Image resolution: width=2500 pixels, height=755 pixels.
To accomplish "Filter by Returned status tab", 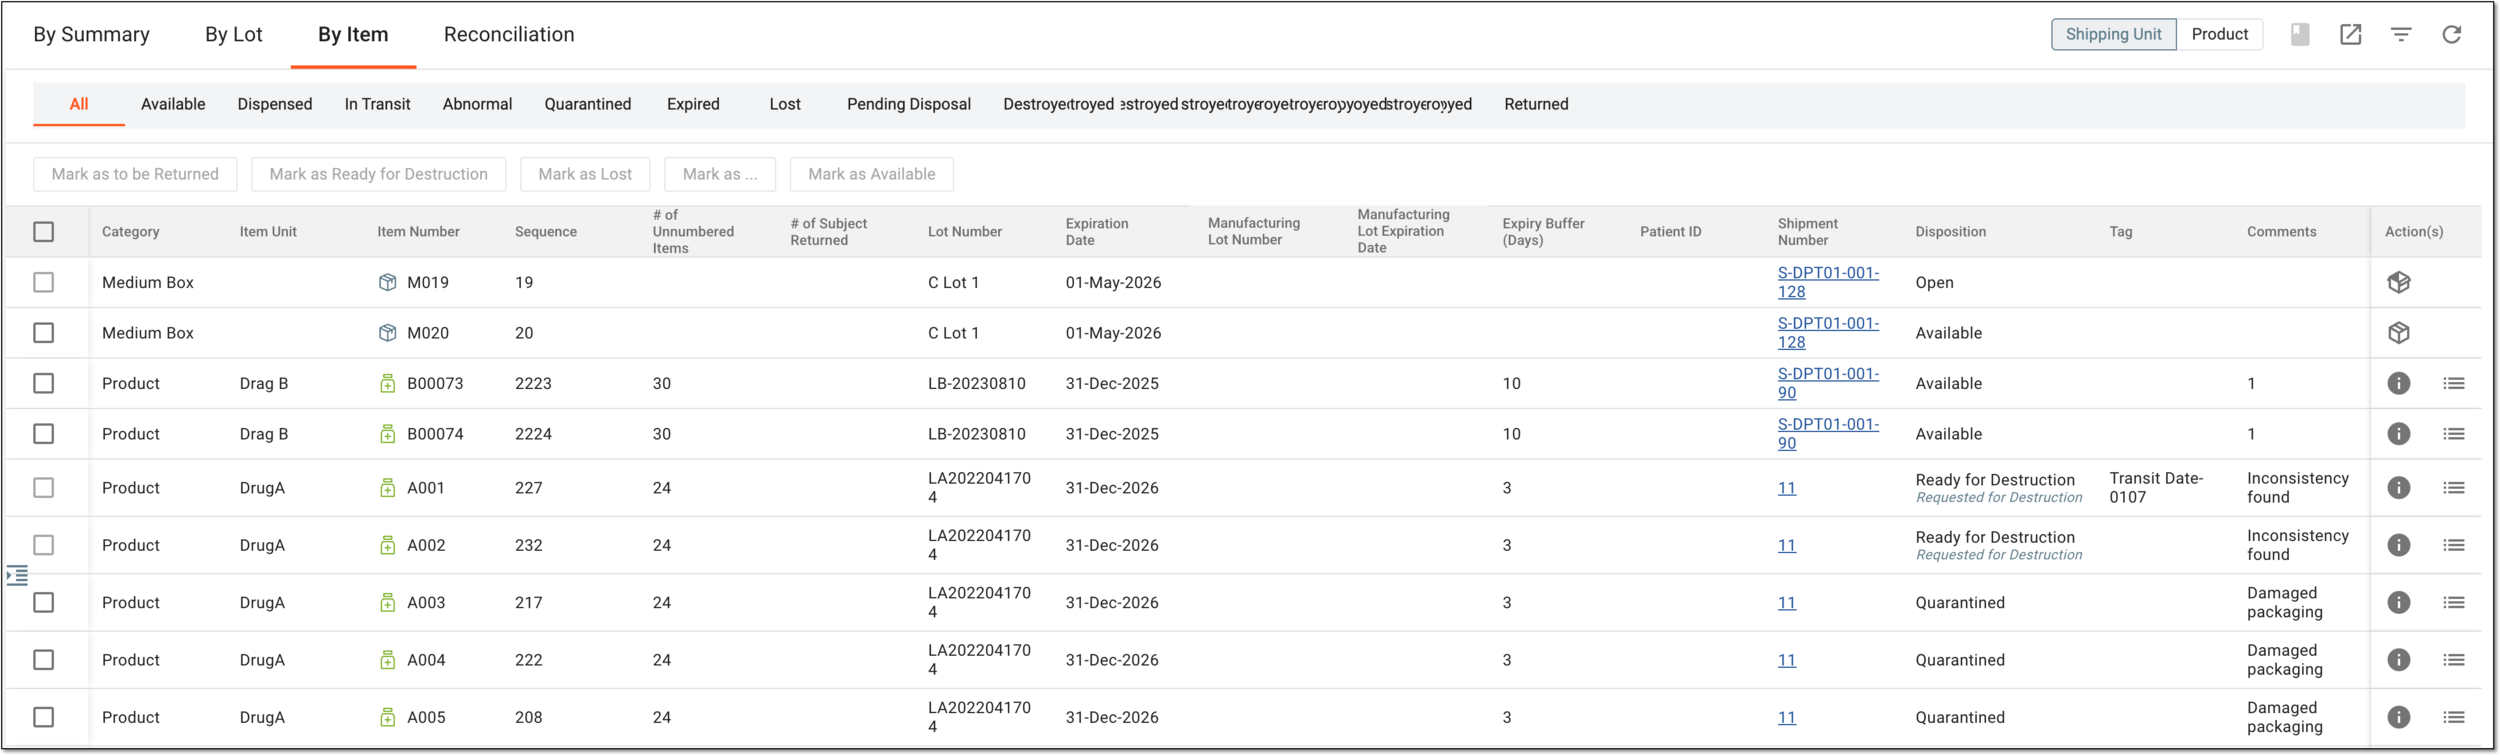I will [x=1536, y=104].
